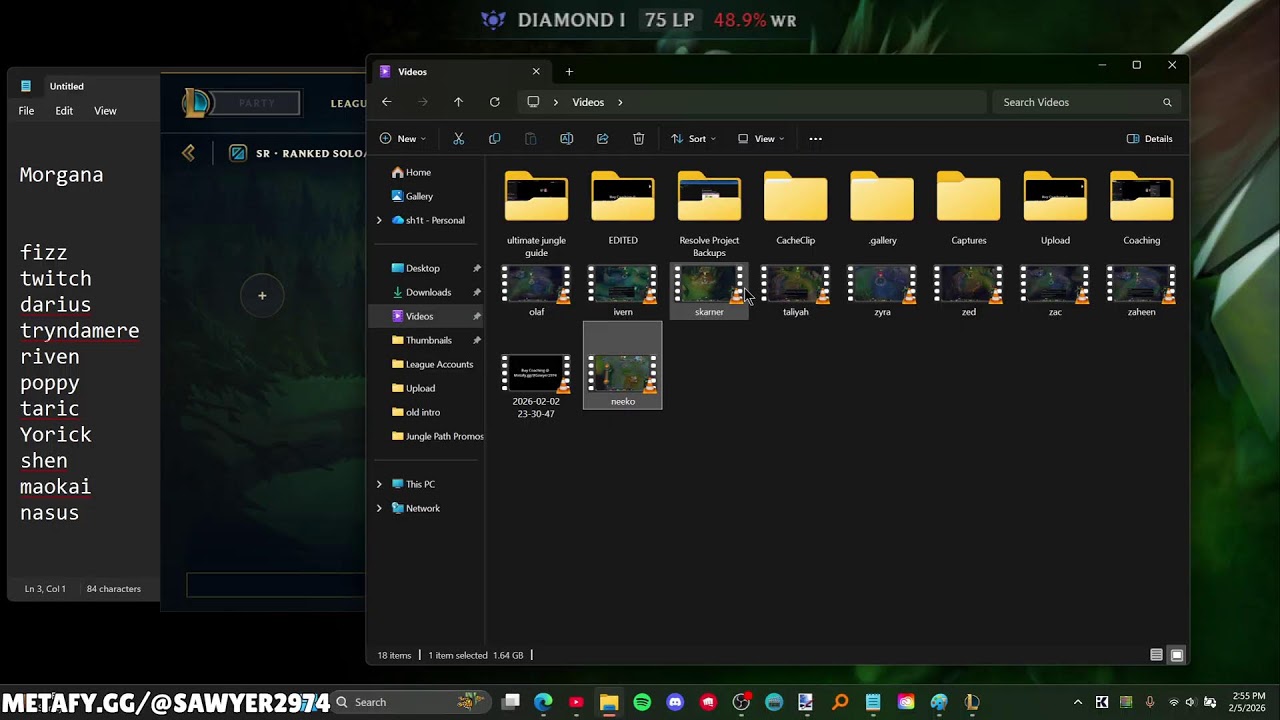Click the chevron after Videos in address bar
Viewport: 1280px width, 720px height.
pyautogui.click(x=620, y=102)
